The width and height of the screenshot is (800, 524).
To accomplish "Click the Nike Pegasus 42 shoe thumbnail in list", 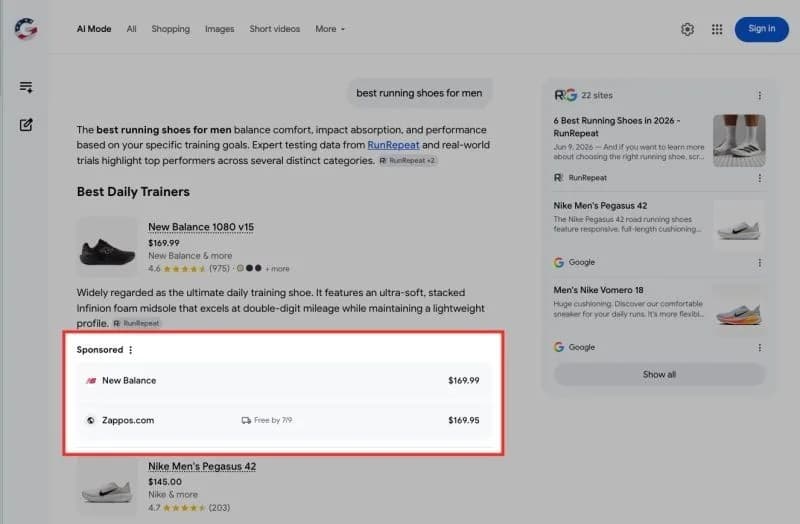I will 107,487.
